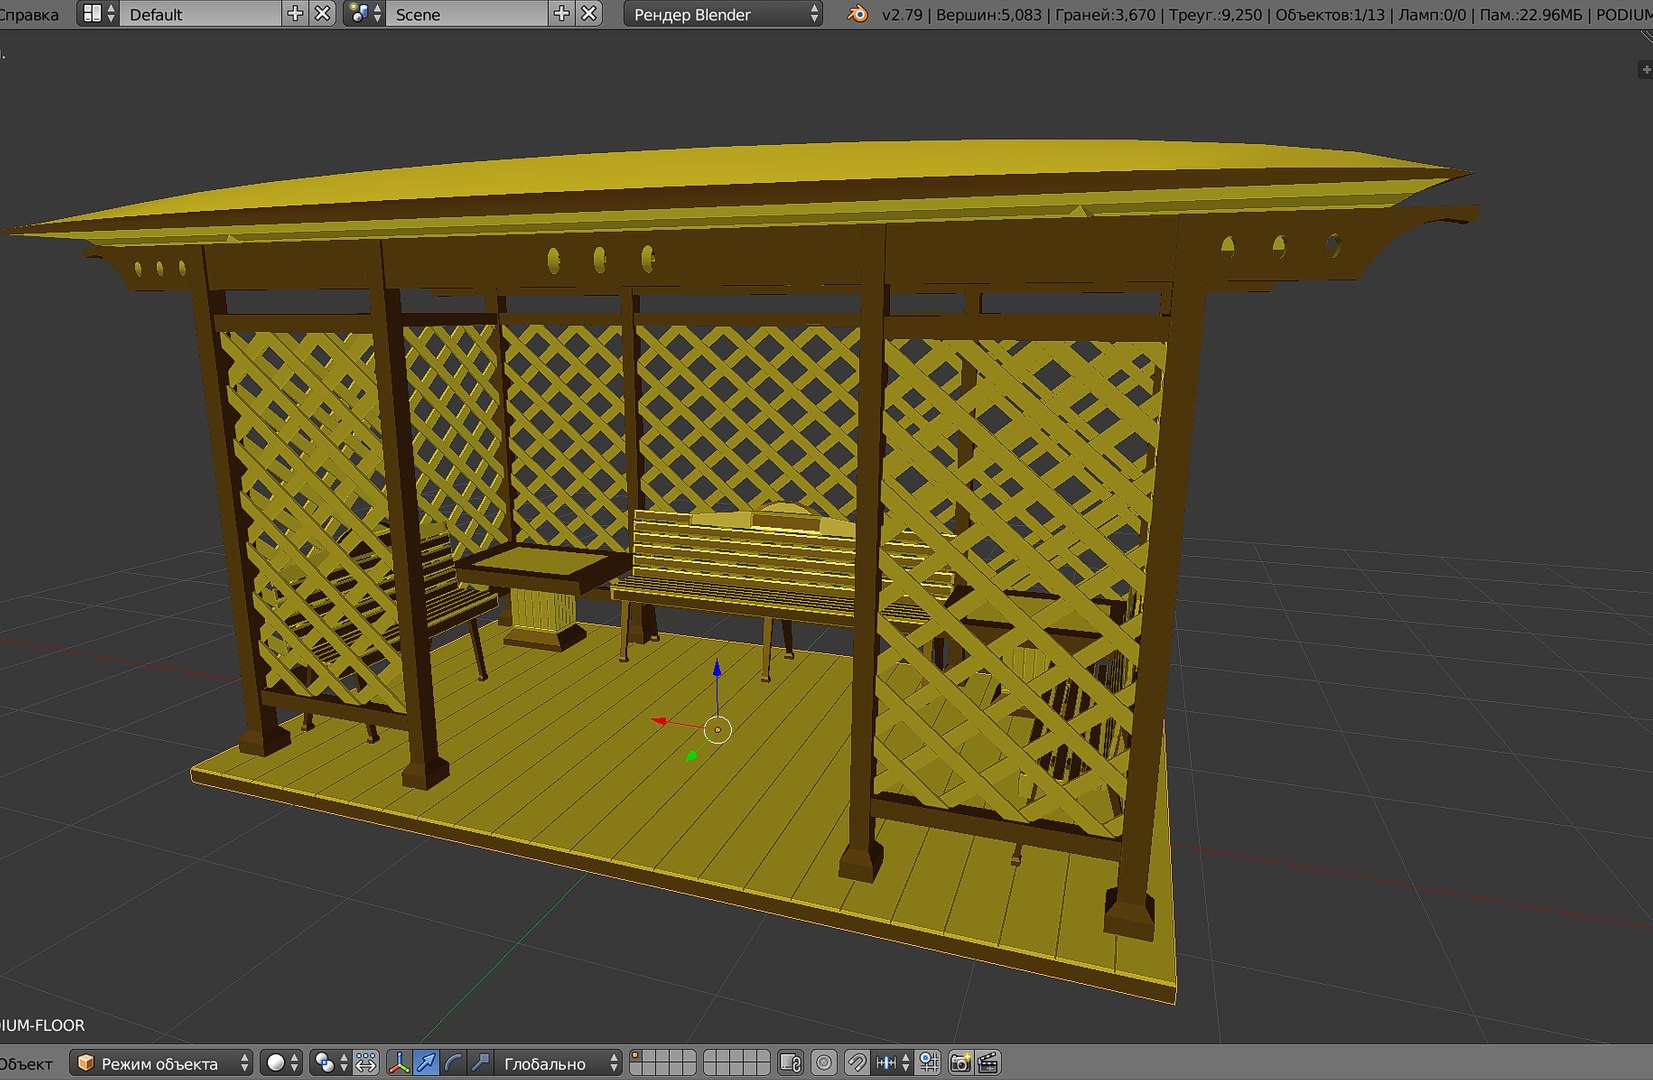Open the snap element type selector

892,1063
